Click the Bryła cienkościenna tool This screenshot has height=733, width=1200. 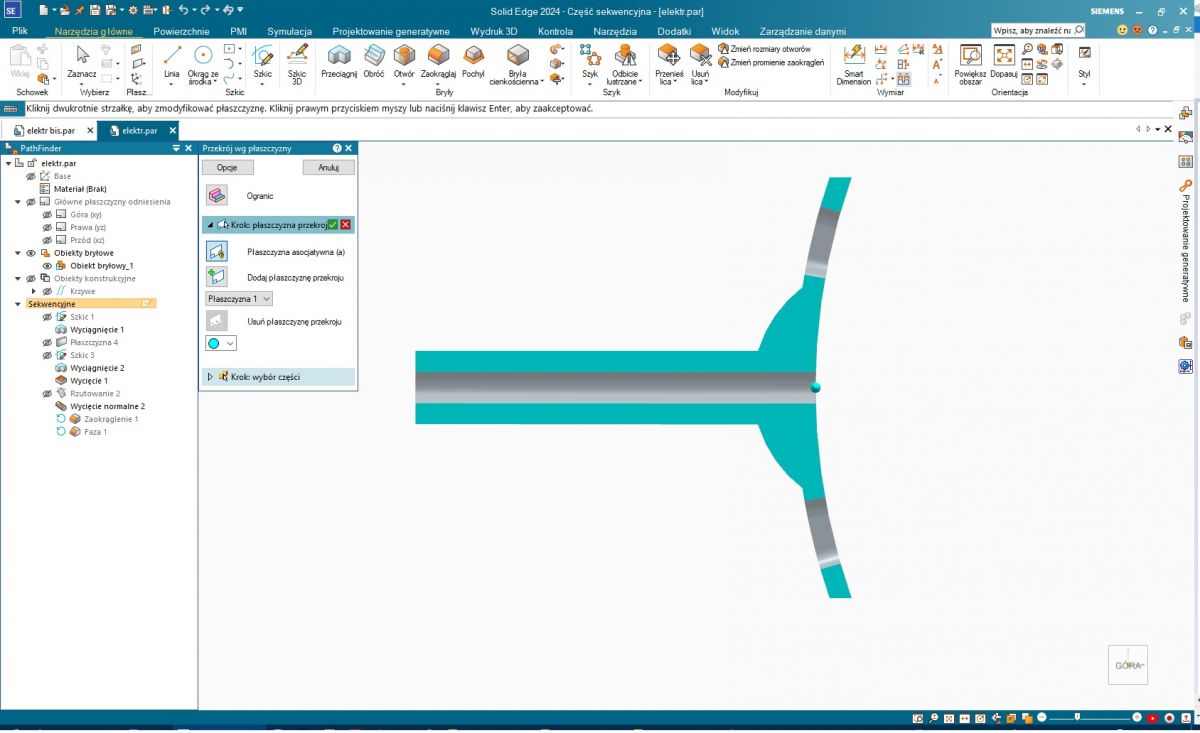(517, 64)
